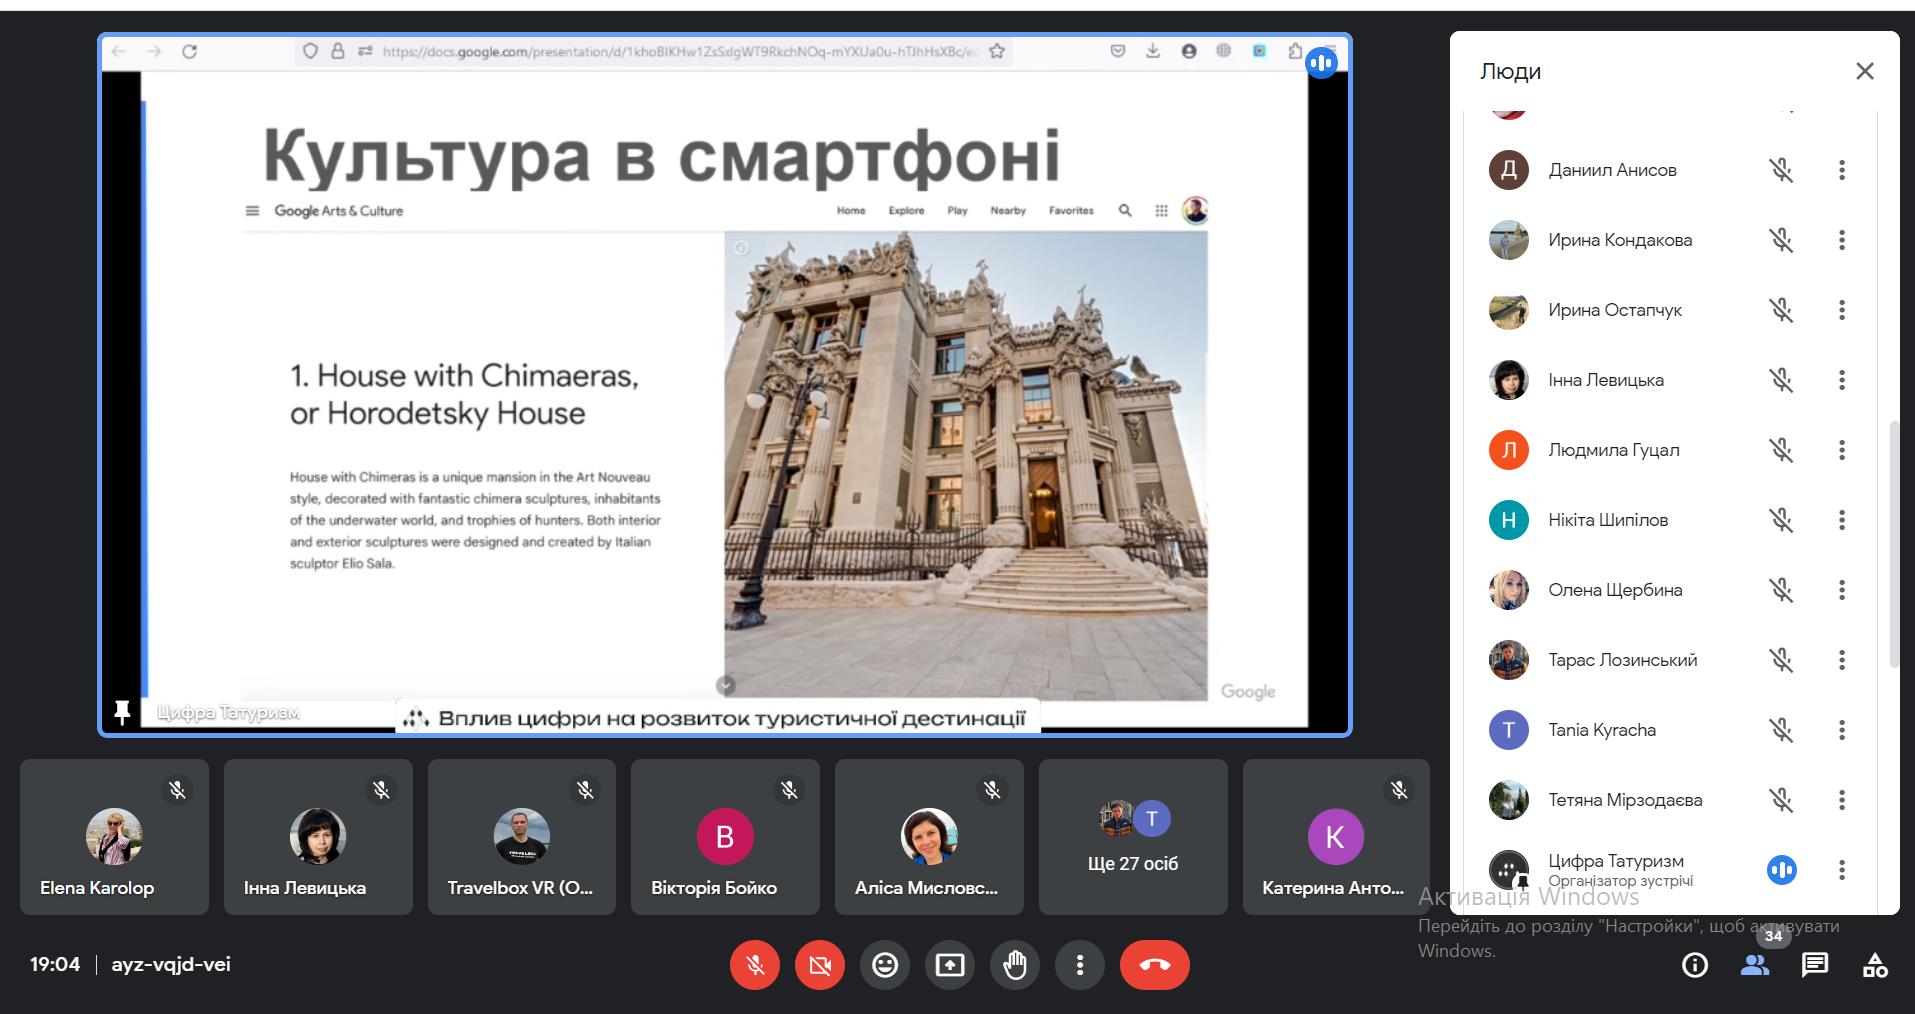The height and width of the screenshot is (1014, 1915).
Task: Click the present screen button
Action: click(950, 965)
